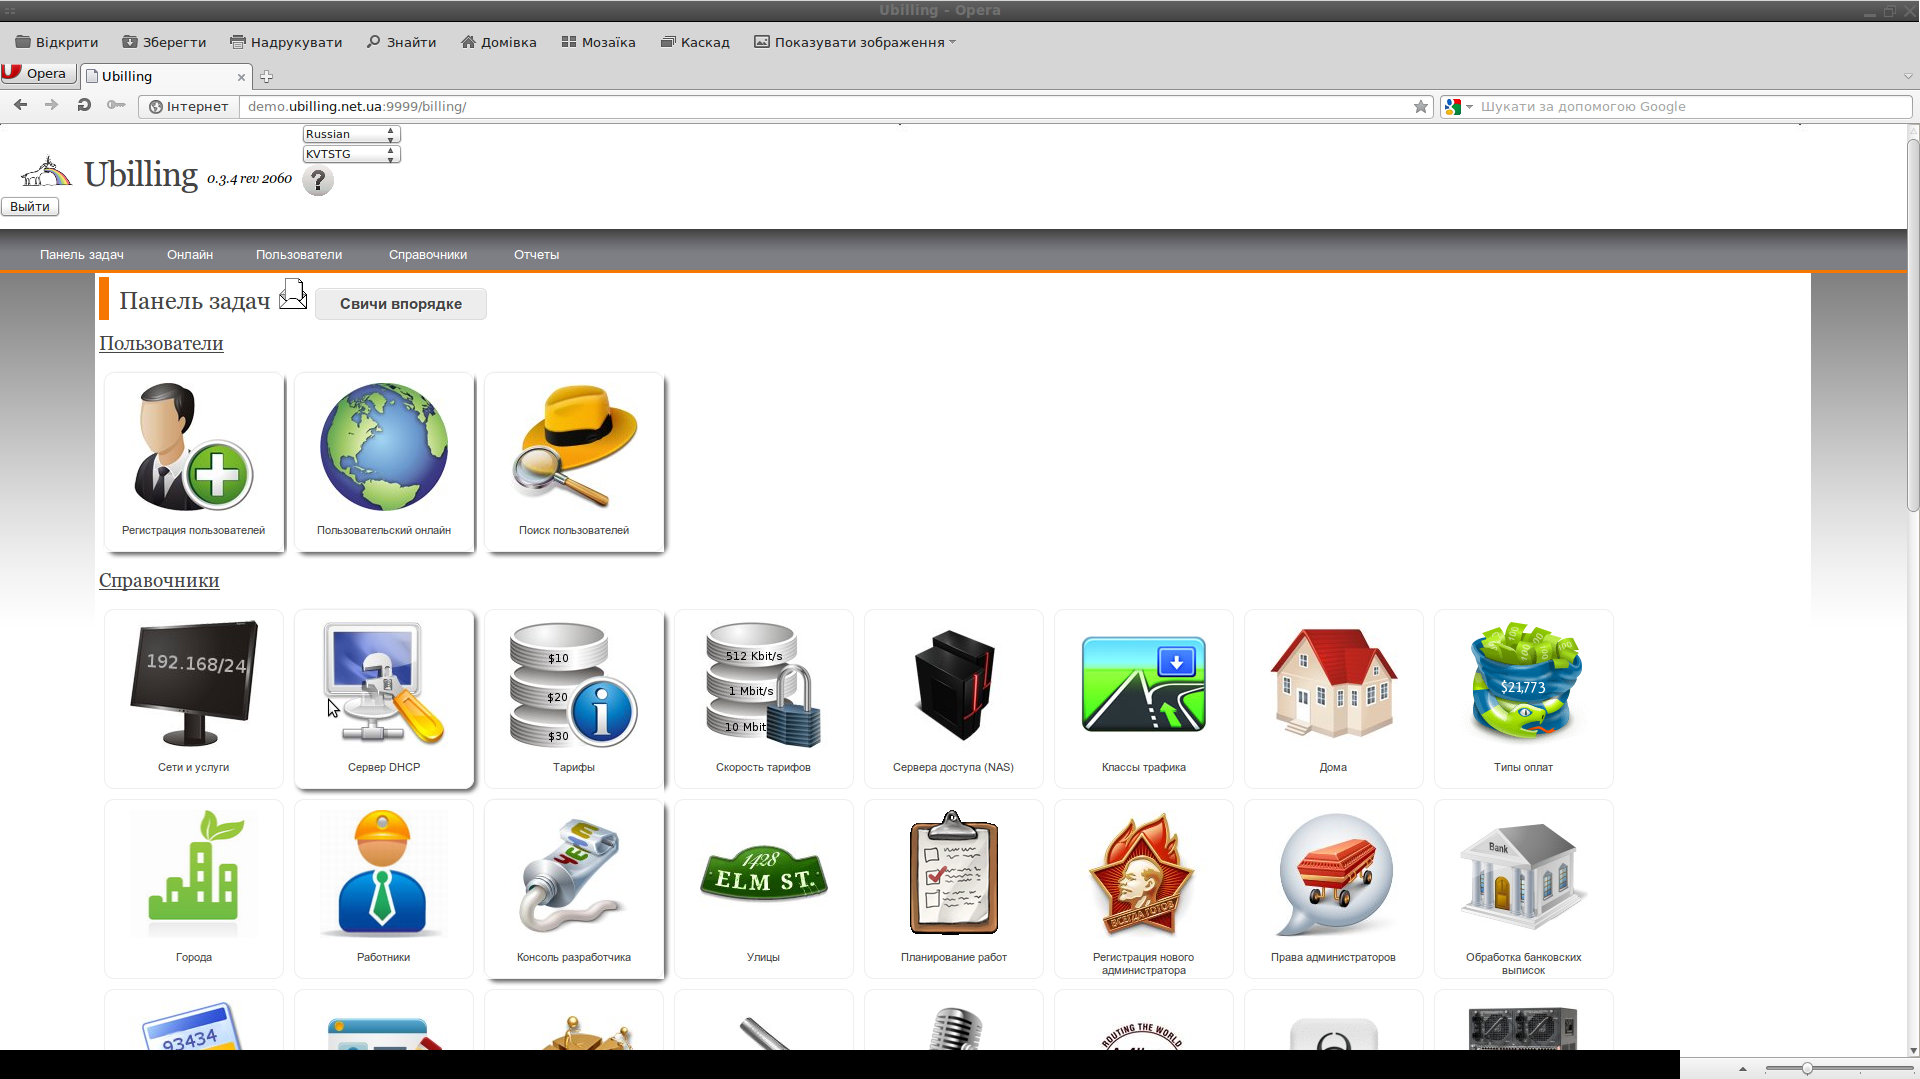The height and width of the screenshot is (1079, 1920).
Task: Click the browser reload button
Action: click(x=84, y=105)
